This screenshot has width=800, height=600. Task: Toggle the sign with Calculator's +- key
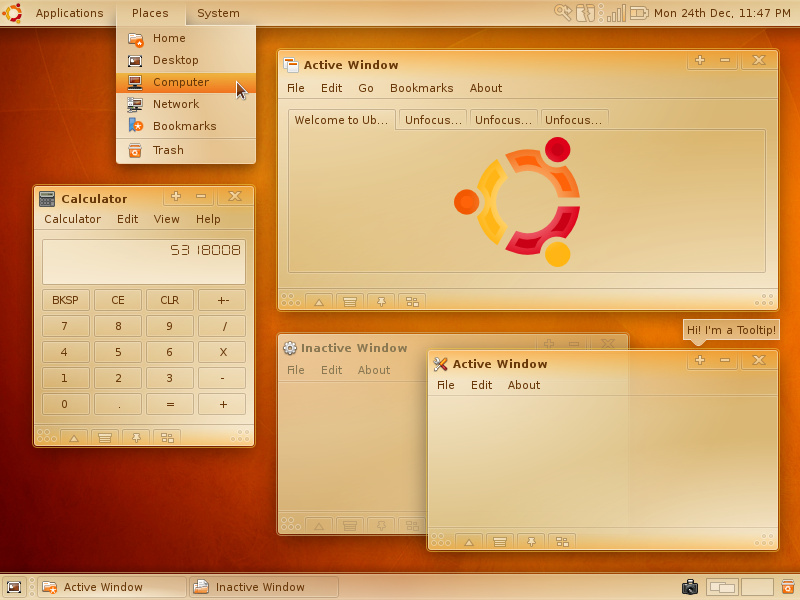click(x=222, y=300)
